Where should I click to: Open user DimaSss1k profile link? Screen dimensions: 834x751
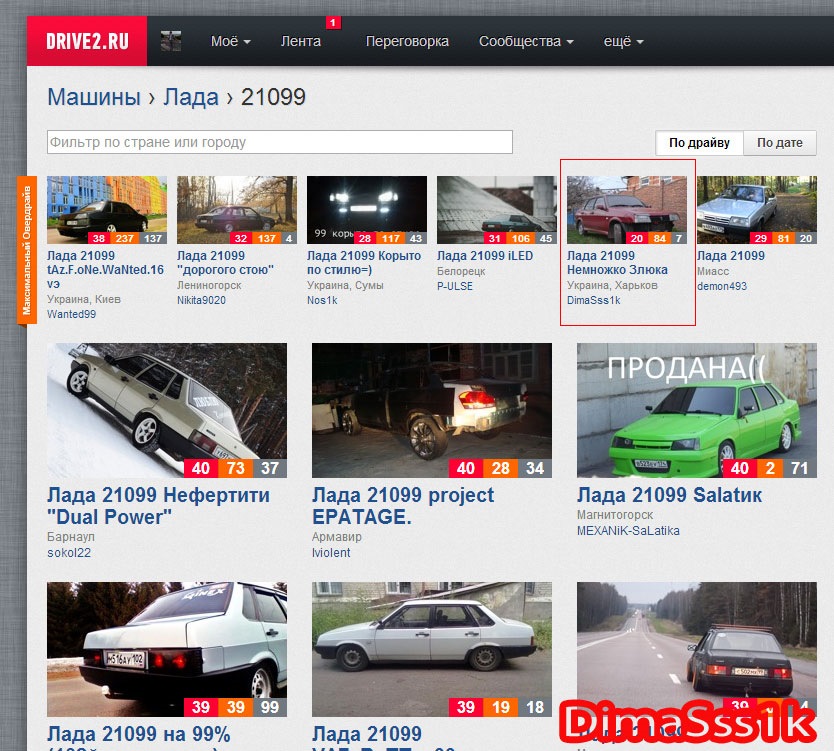point(594,300)
